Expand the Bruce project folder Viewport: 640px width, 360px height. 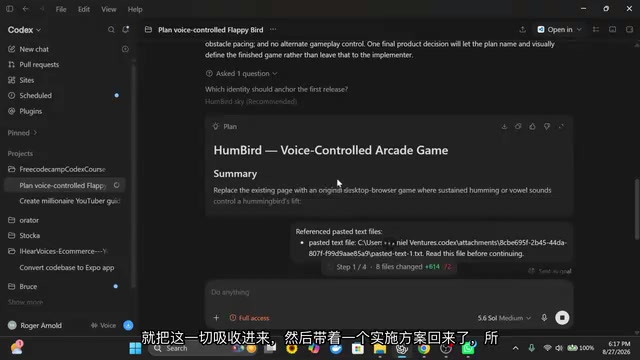point(28,287)
